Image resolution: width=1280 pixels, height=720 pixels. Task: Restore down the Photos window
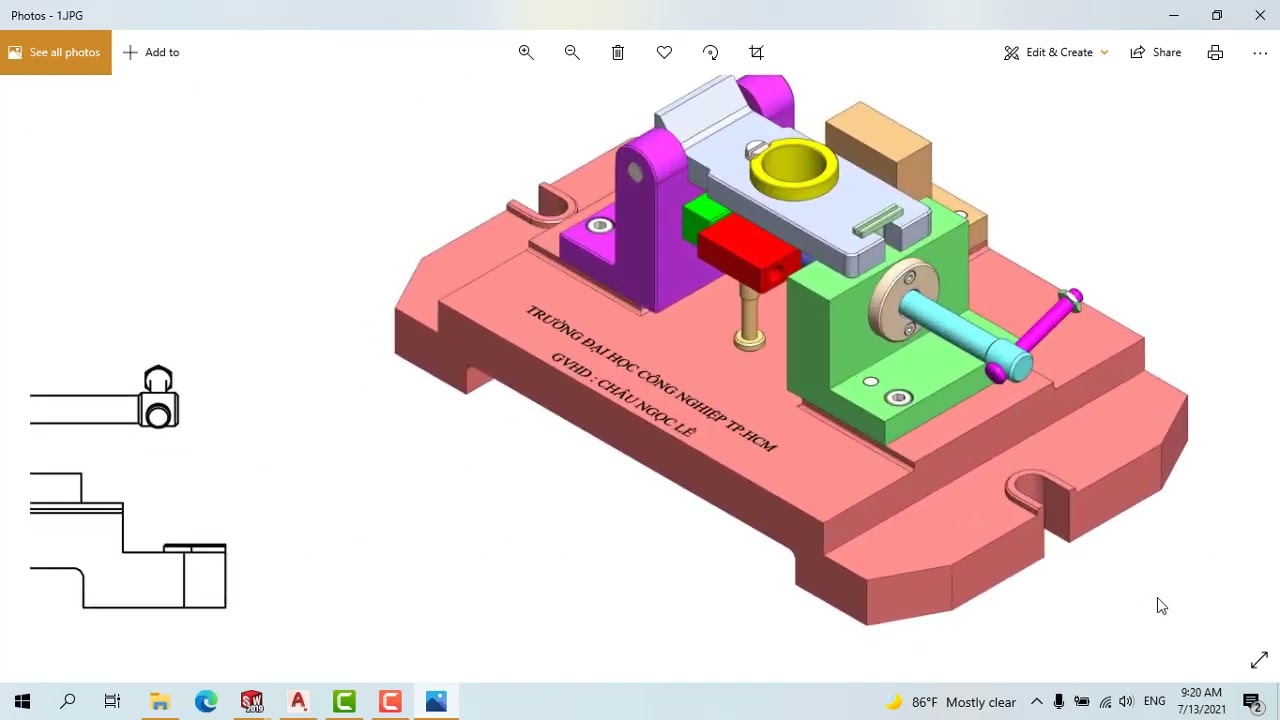1217,15
